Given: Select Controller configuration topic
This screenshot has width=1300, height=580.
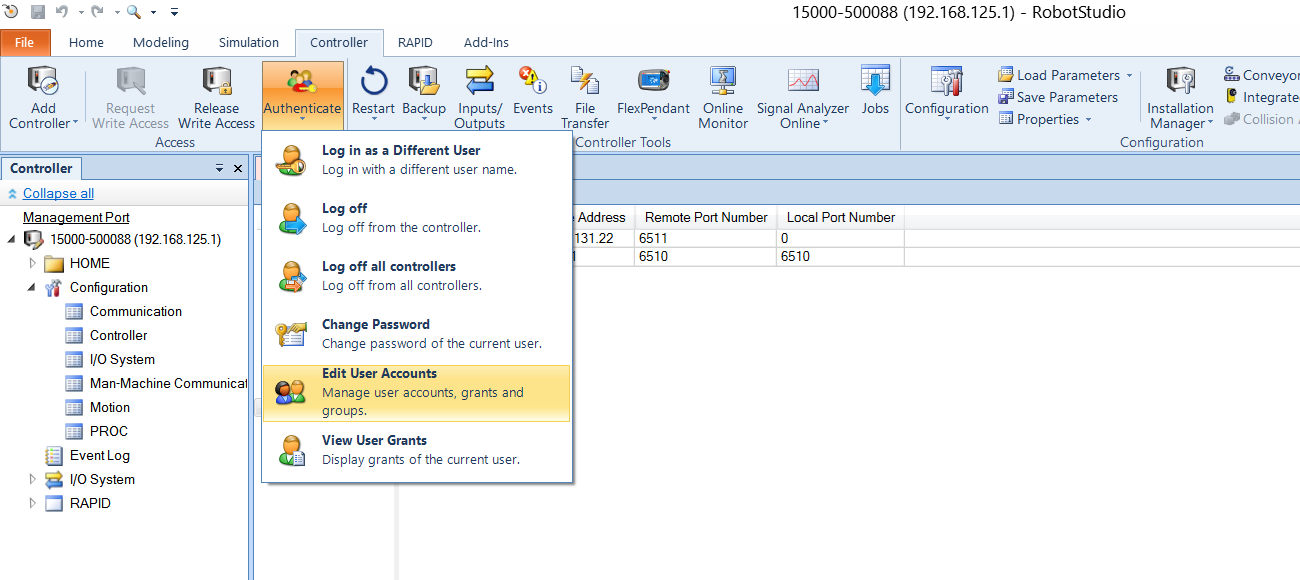Looking at the screenshot, I should [x=118, y=335].
